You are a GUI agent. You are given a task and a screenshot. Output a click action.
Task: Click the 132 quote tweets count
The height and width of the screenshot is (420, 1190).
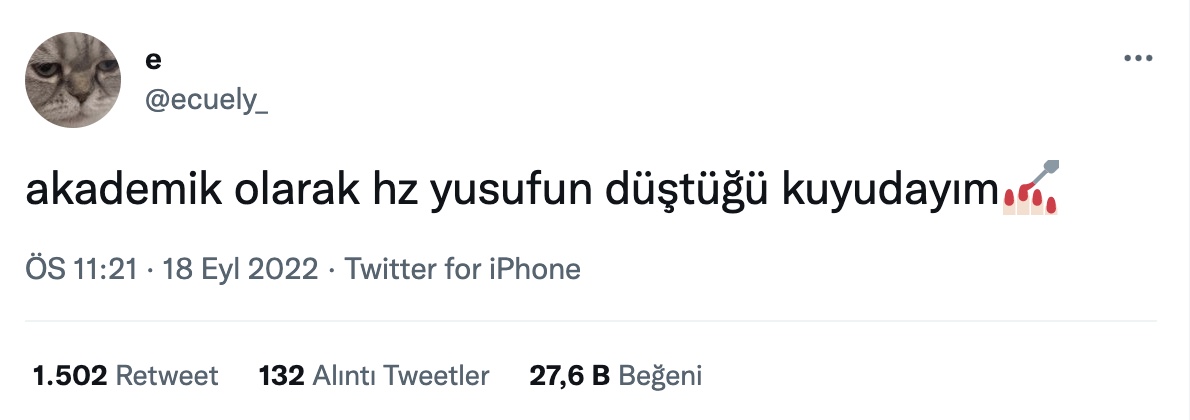[281, 376]
